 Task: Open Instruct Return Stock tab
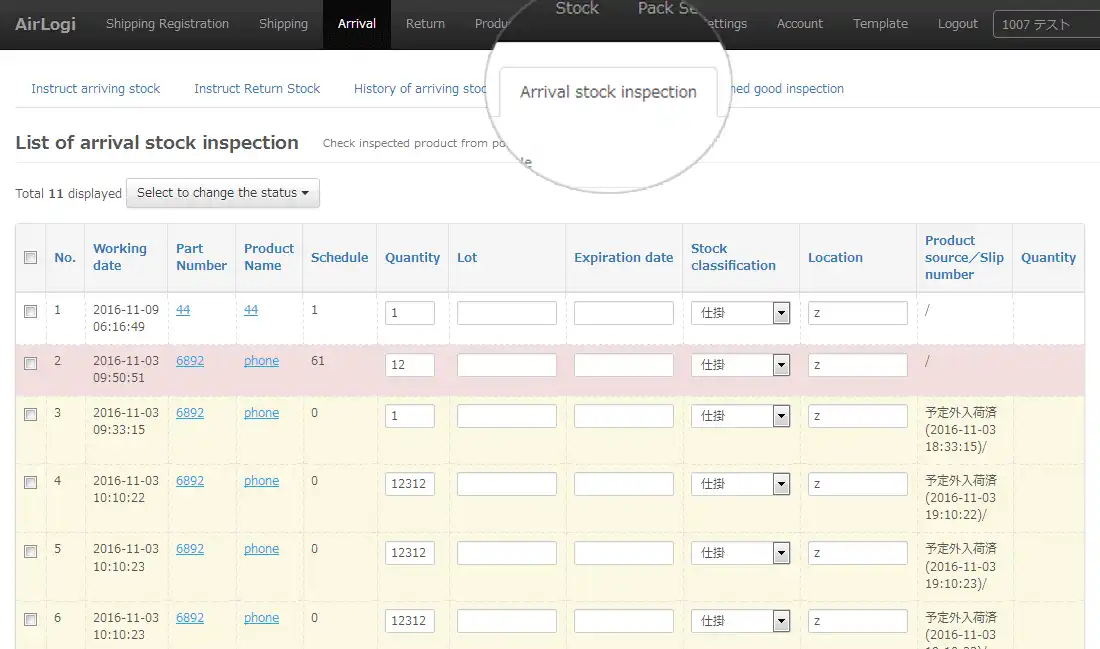click(x=257, y=88)
